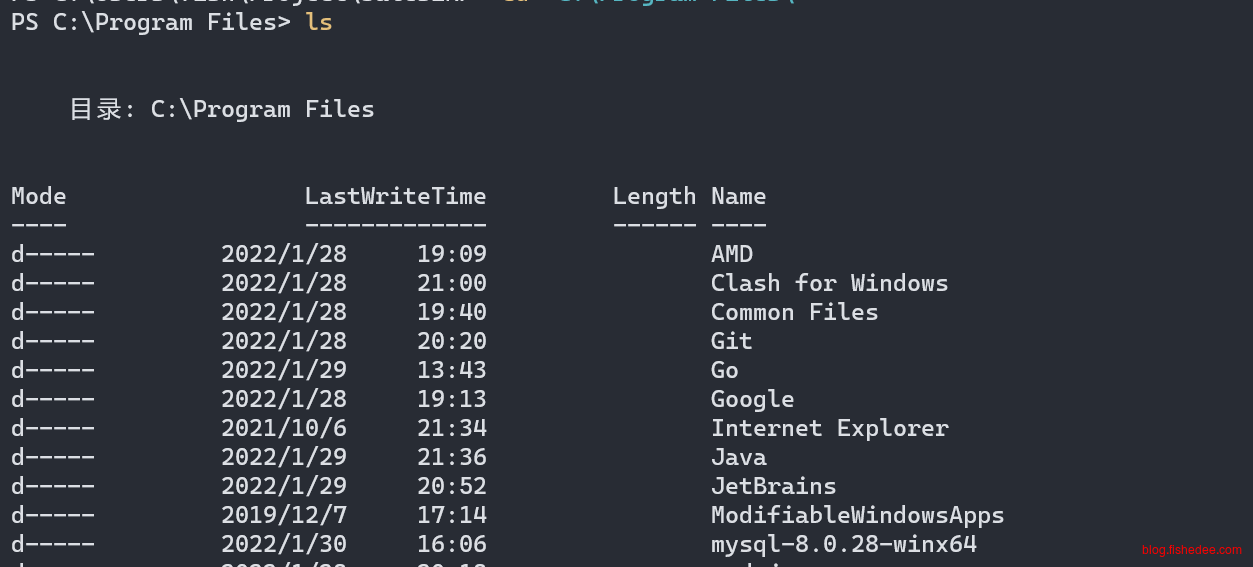Viewport: 1253px width, 567px height.
Task: Click the Mode column header
Action: [x=38, y=196]
